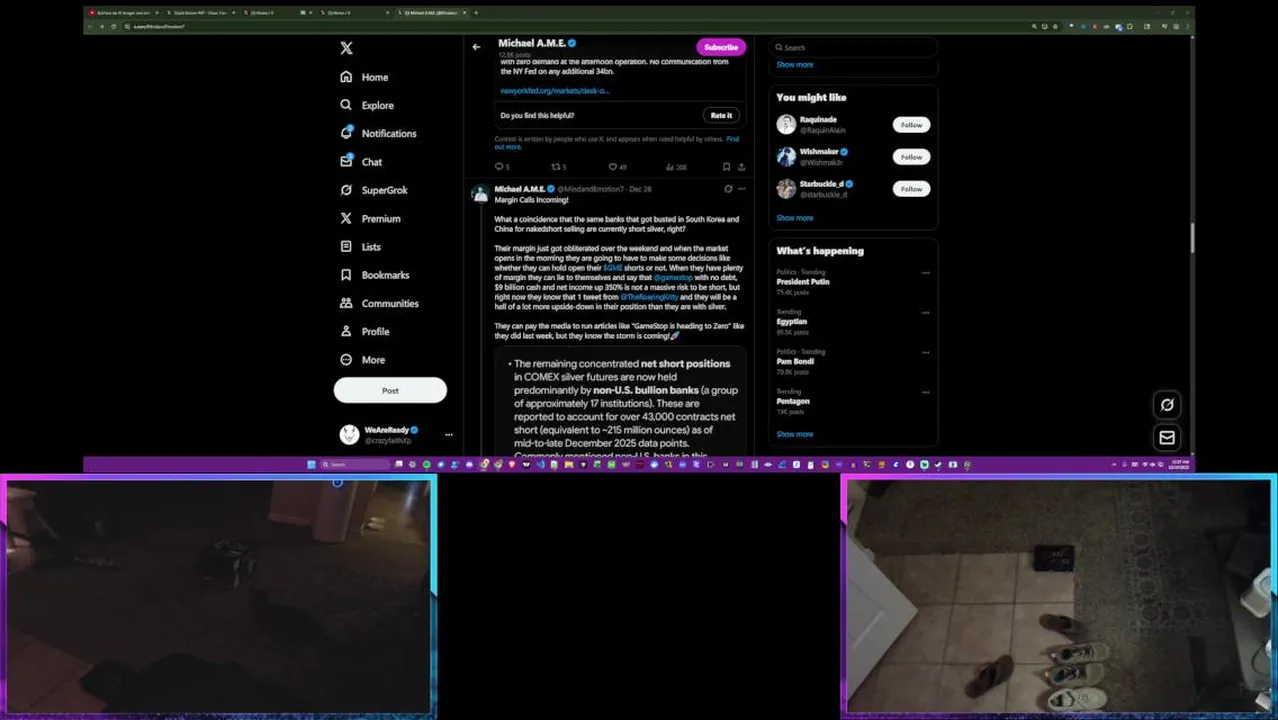This screenshot has width=1278, height=720.
Task: Open options for Pentagon trend
Action: pyautogui.click(x=925, y=392)
